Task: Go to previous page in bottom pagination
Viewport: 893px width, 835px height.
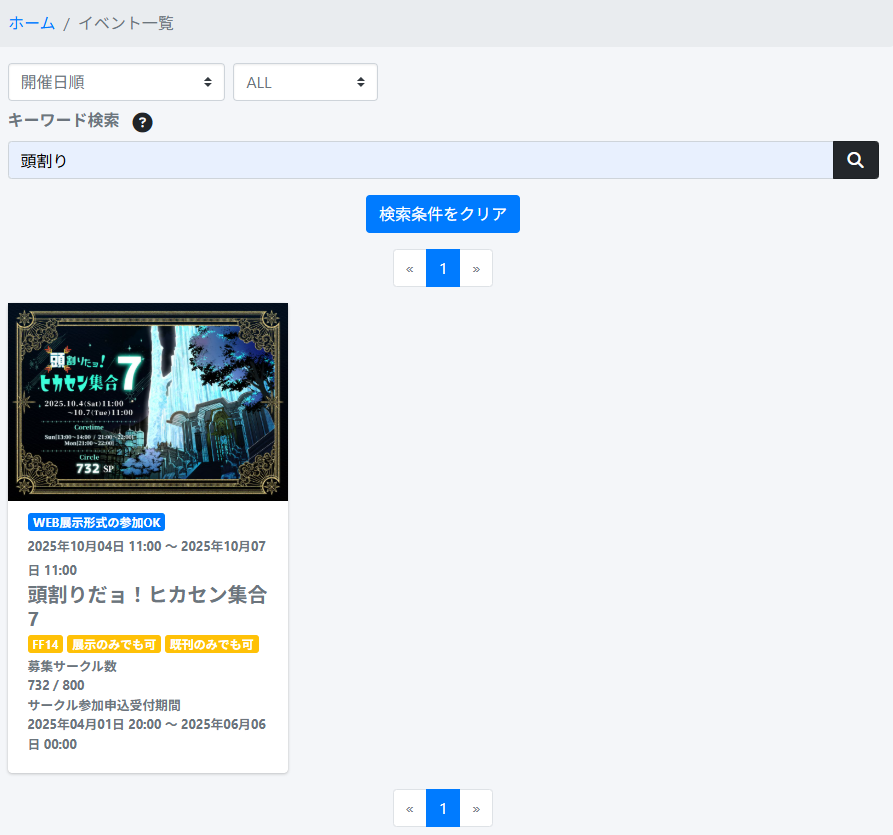Action: pyautogui.click(x=410, y=808)
